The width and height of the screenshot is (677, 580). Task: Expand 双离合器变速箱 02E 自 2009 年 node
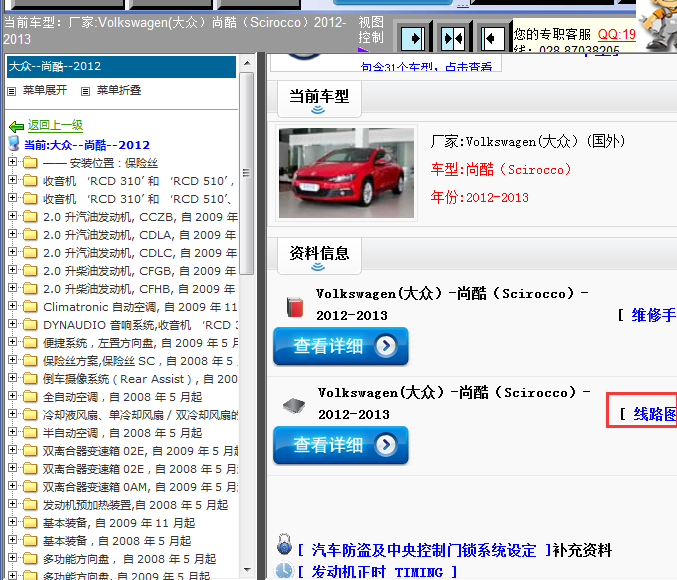click(x=13, y=450)
